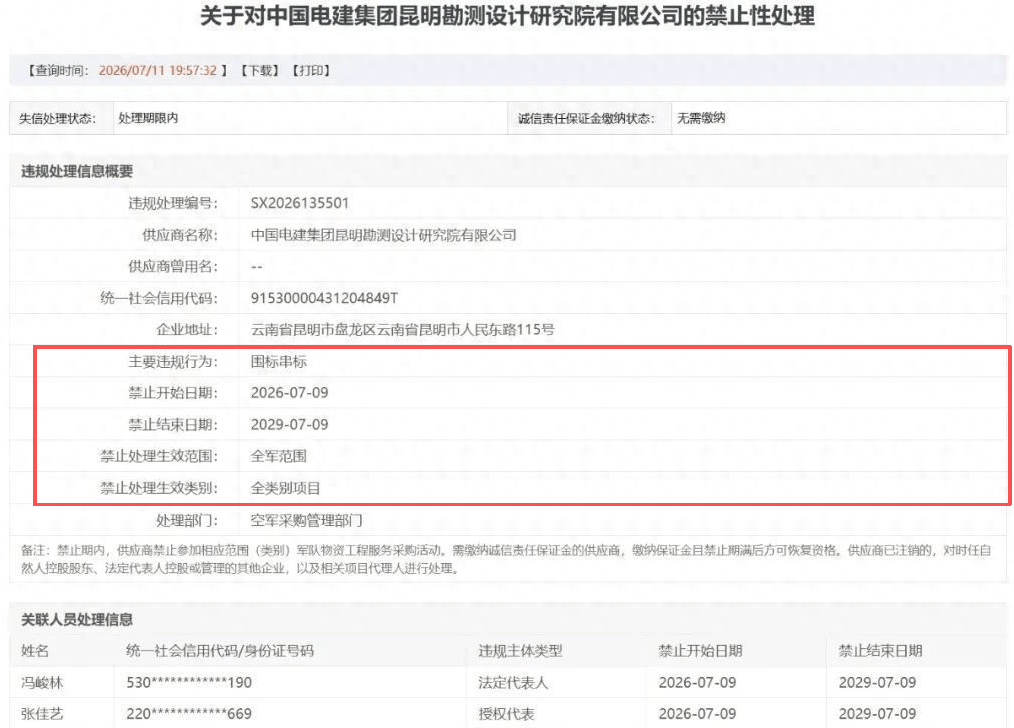Click the 关联人员处理信息 section header
1014x728 pixels.
(x=77, y=619)
